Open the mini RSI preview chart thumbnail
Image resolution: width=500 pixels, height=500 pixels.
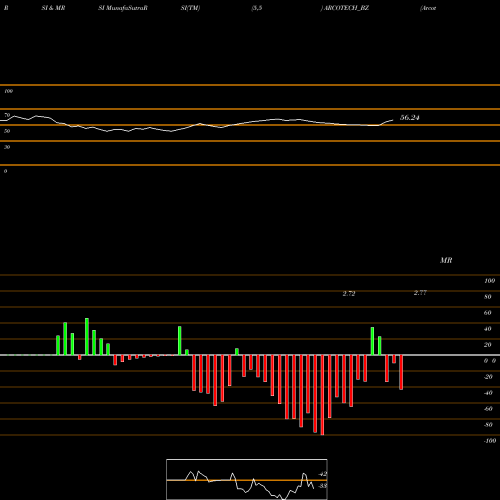tap(247, 479)
